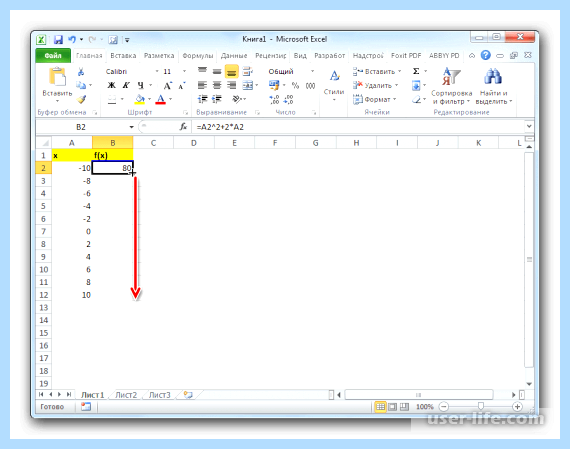Decrease font size with small A icon

tap(181, 86)
